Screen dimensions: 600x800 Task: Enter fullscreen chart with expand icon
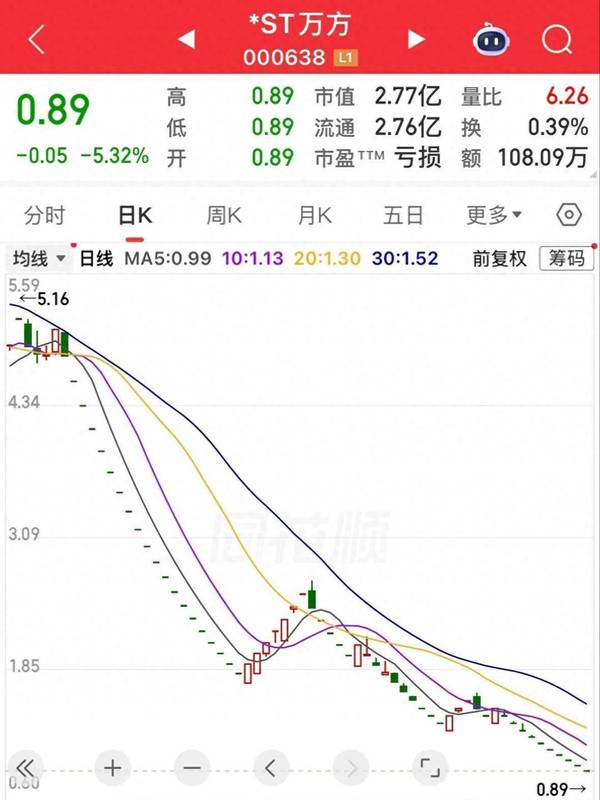point(430,767)
